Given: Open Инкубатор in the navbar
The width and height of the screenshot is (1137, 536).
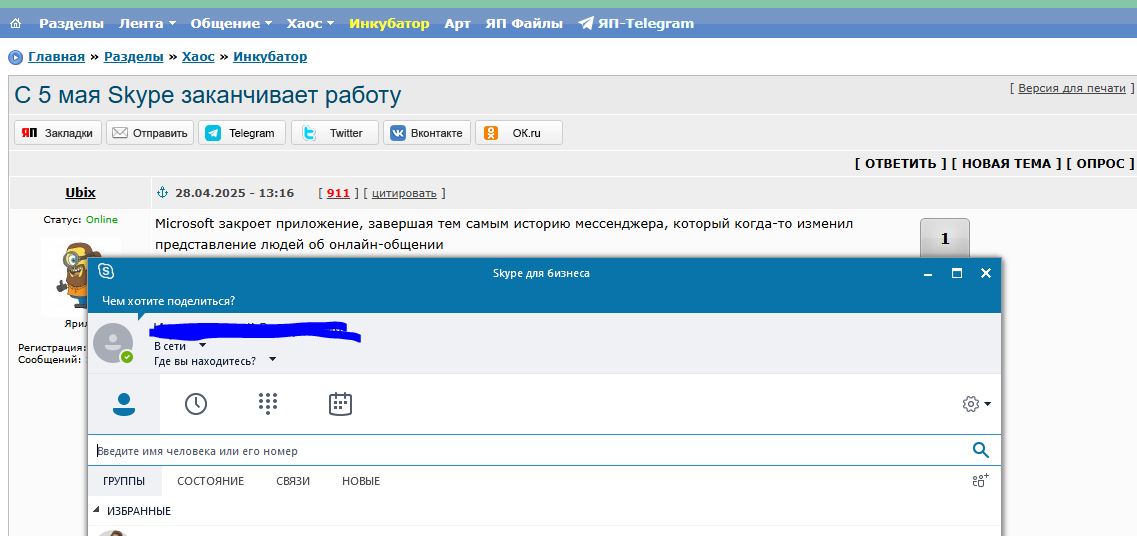Looking at the screenshot, I should (389, 23).
